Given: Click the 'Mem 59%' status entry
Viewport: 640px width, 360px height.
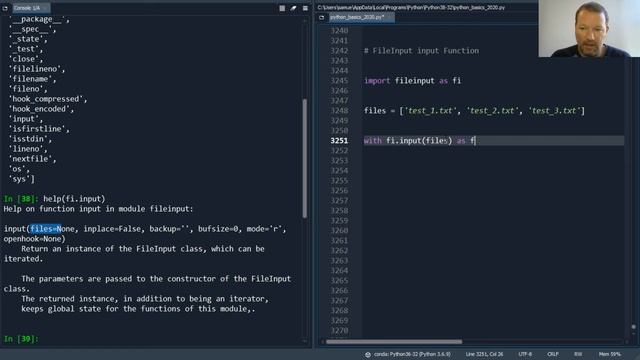Looking at the screenshot, I should pyautogui.click(x=610, y=354).
